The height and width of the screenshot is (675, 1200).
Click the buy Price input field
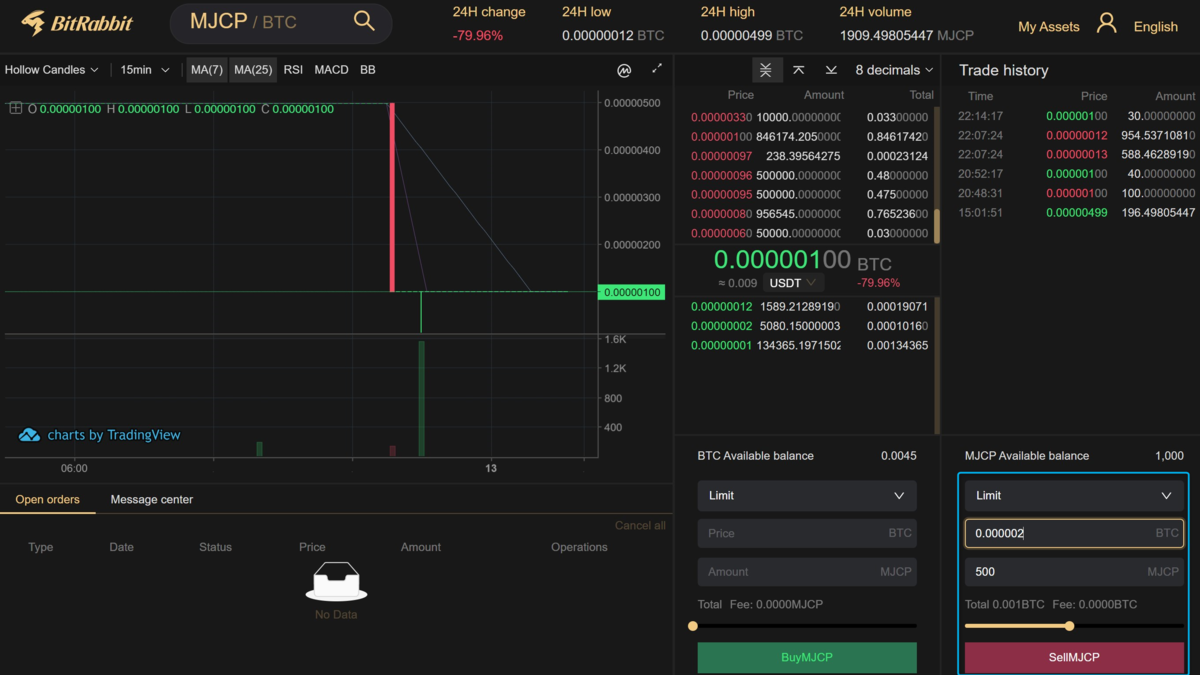806,533
